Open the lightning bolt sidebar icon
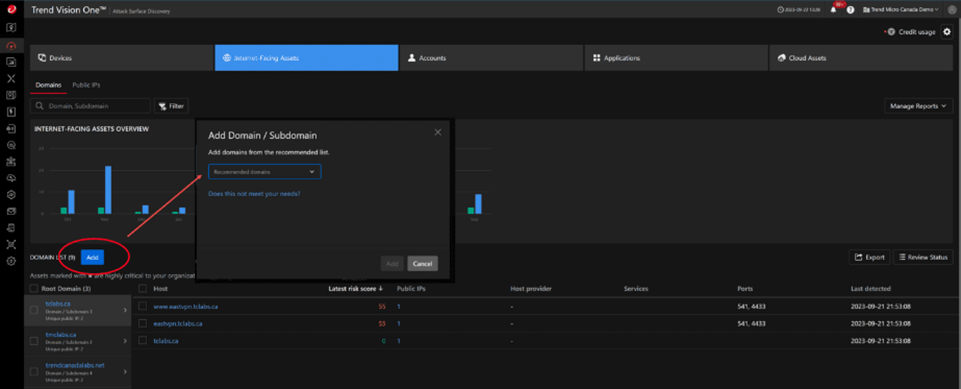 (x=11, y=112)
